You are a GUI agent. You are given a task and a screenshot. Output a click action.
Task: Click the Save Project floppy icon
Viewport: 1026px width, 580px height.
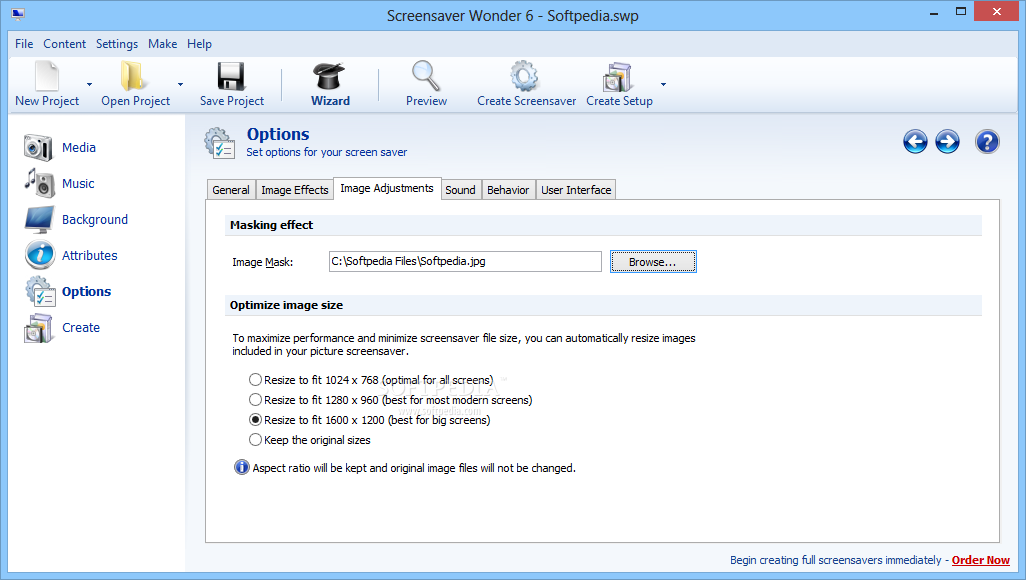pos(231,76)
